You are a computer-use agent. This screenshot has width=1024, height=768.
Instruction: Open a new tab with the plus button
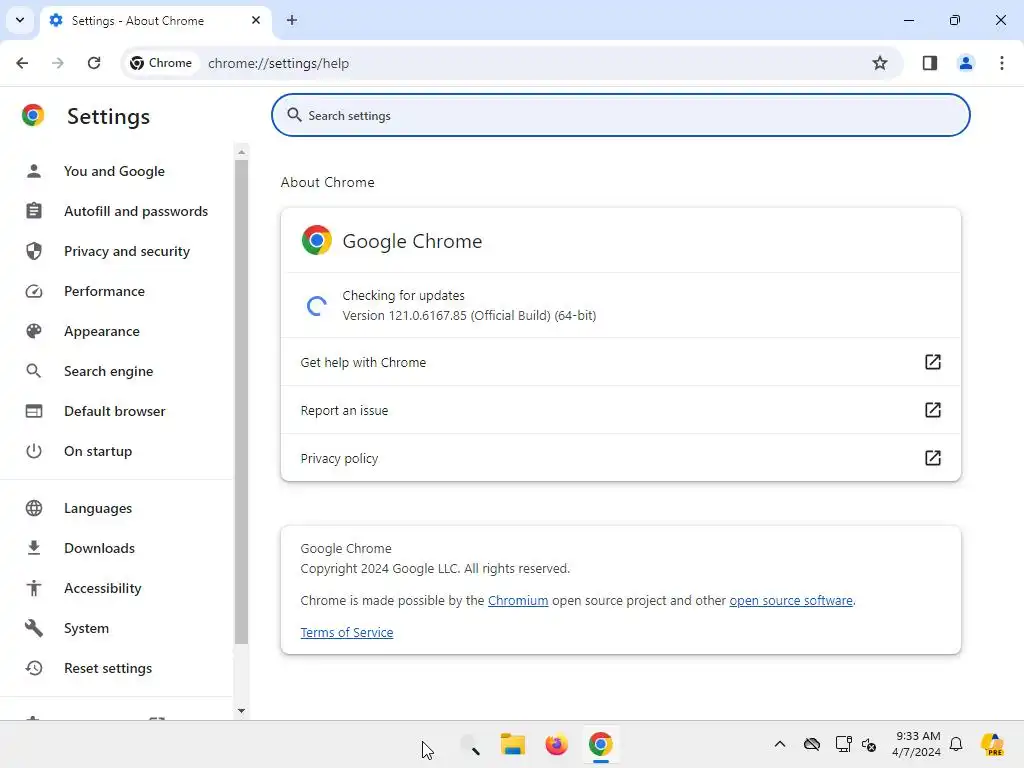tap(292, 20)
